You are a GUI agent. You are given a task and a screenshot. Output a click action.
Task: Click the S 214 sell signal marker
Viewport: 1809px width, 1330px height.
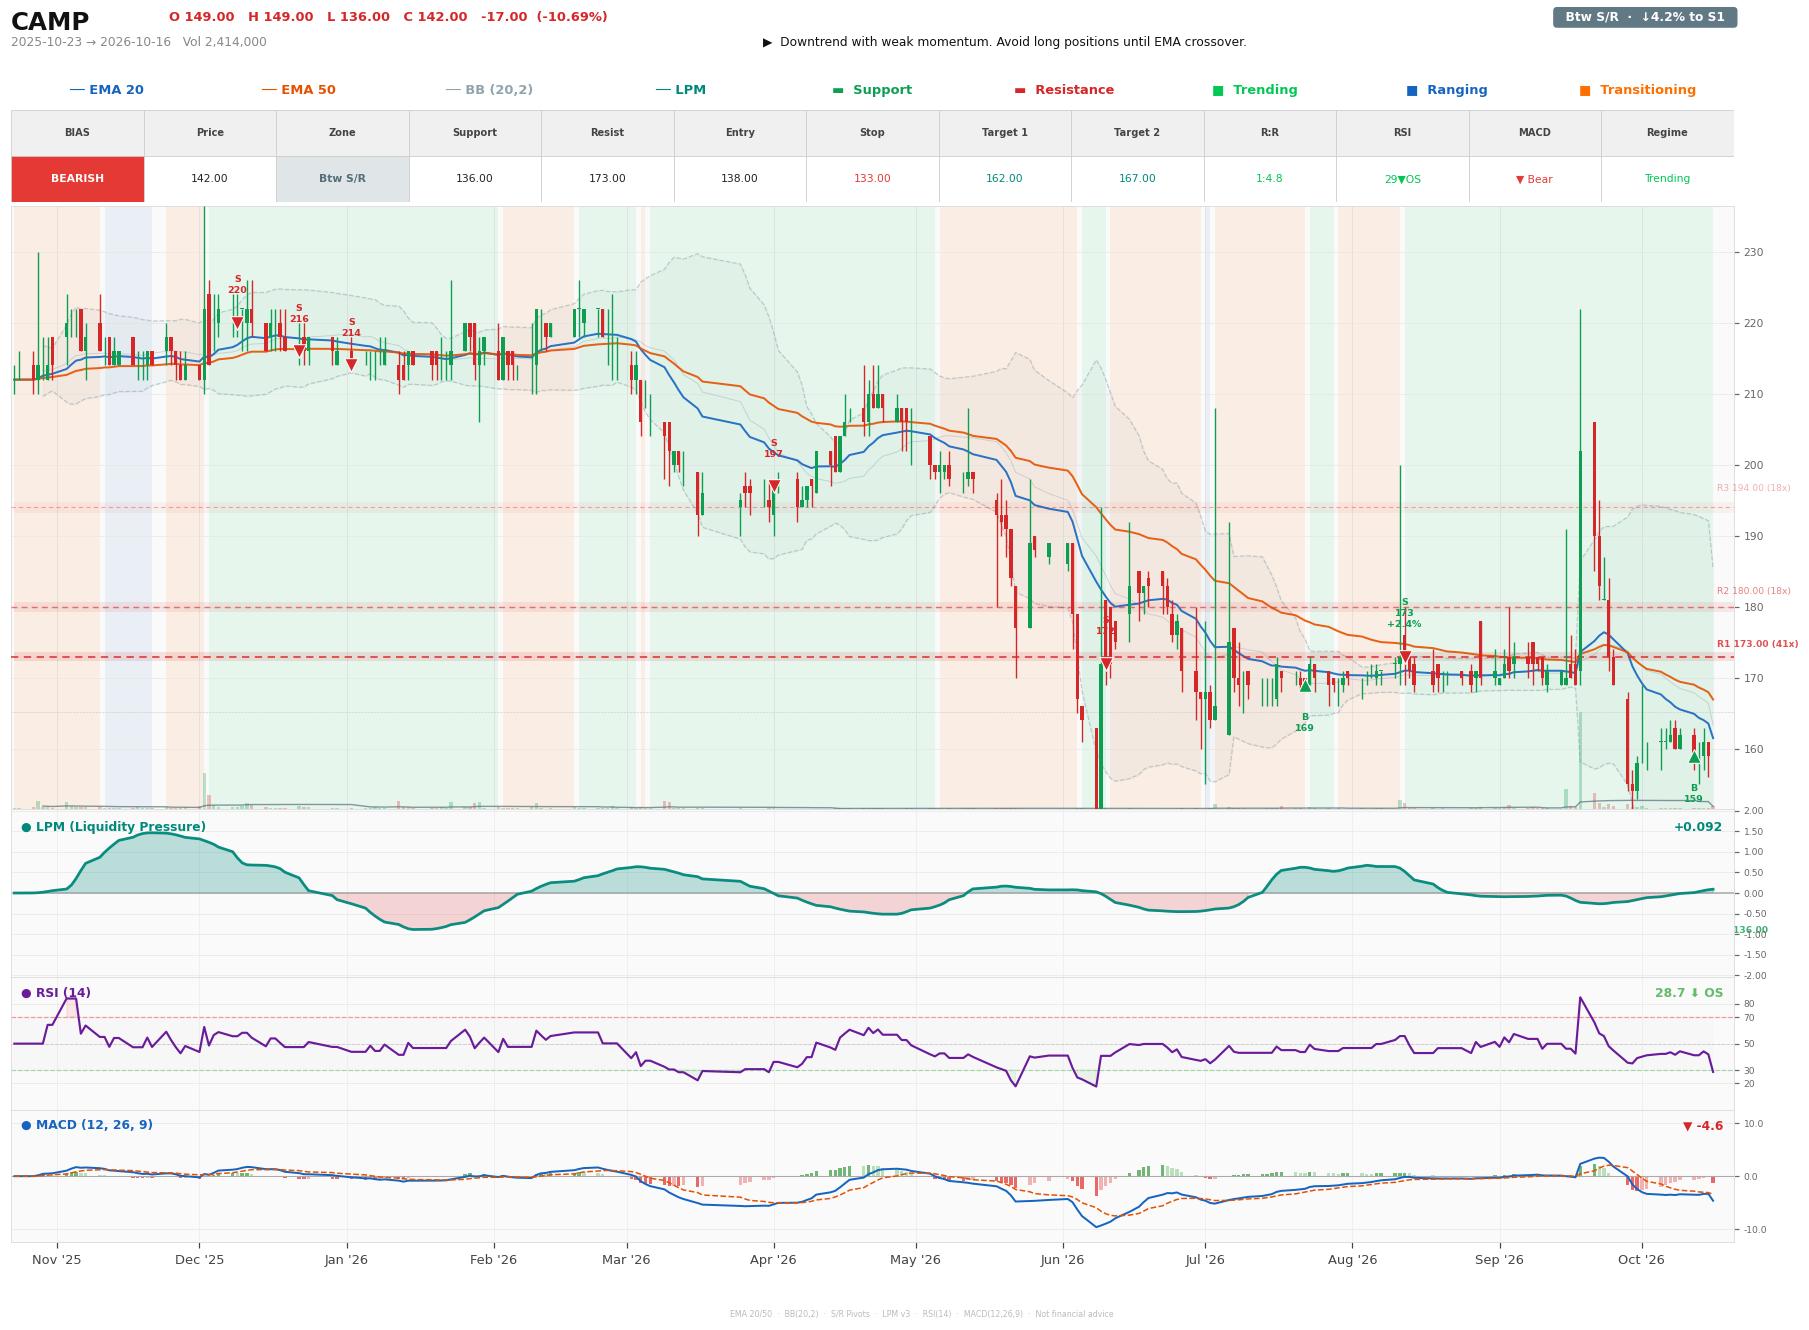click(351, 365)
